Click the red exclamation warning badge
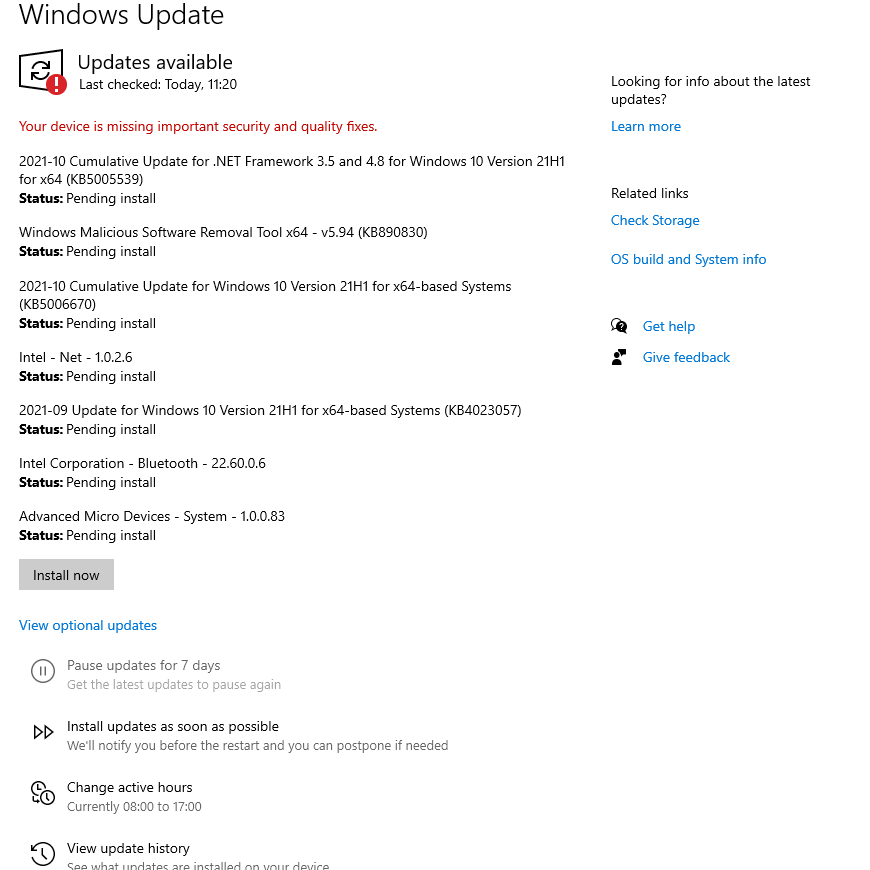 tap(56, 84)
